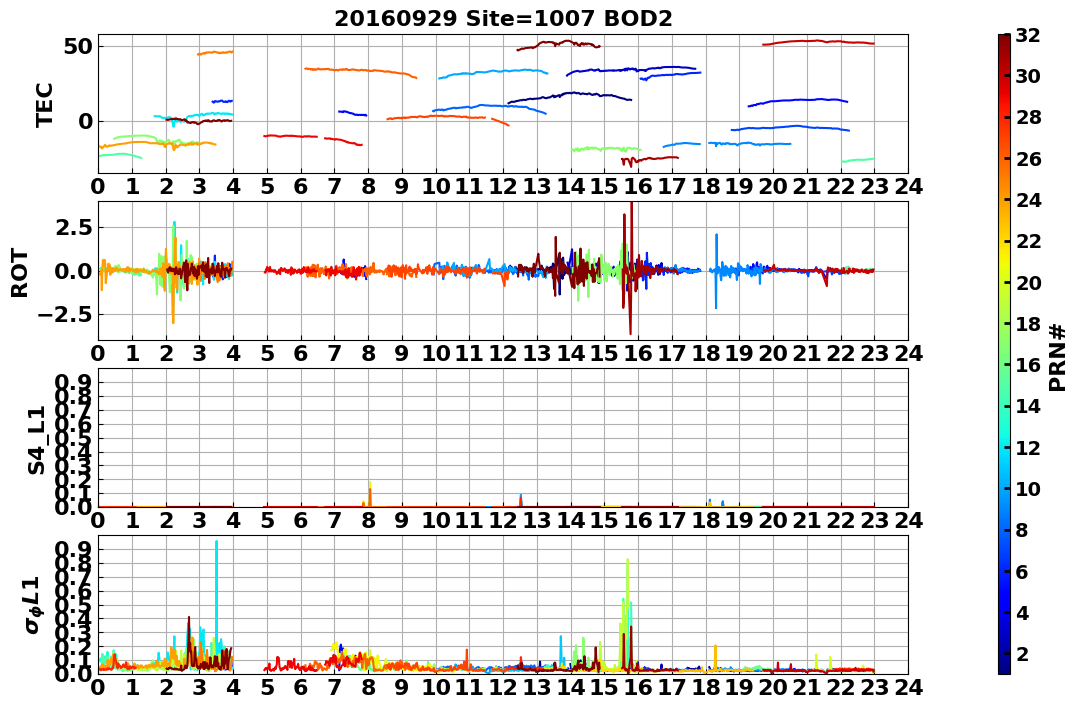Click the large dark red ROT spike near hour 16
1077x709 pixels.
coord(631,268)
